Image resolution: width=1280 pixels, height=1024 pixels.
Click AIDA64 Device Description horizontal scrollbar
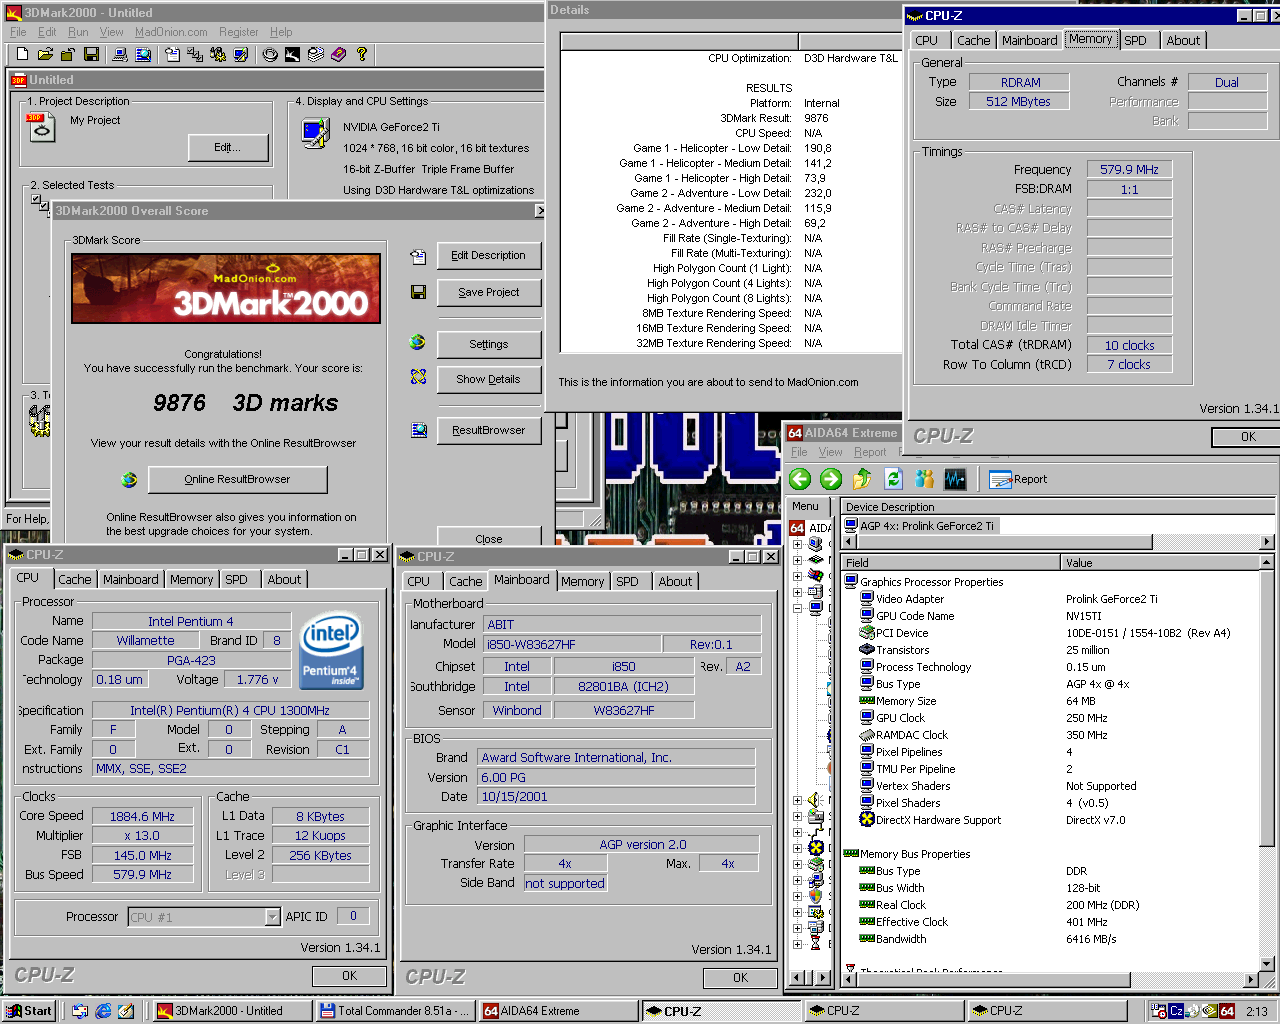1058,542
